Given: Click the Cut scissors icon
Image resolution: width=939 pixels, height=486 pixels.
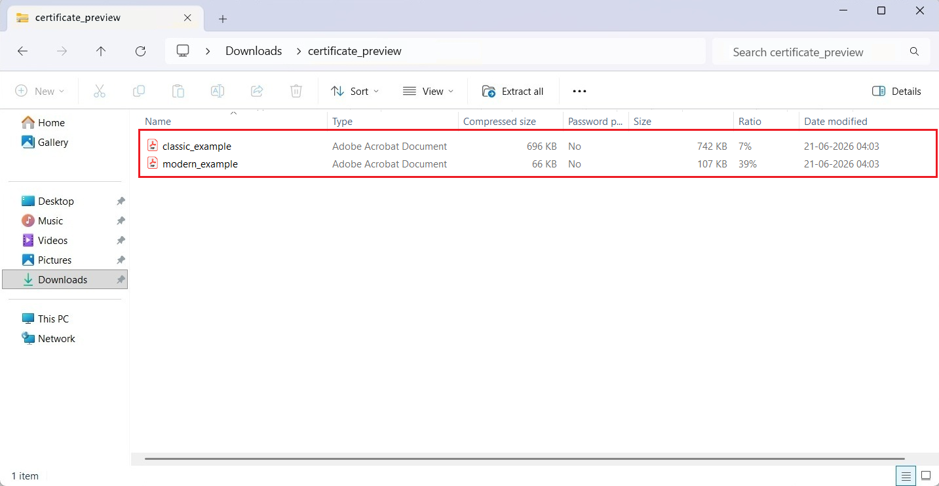Looking at the screenshot, I should 99,91.
